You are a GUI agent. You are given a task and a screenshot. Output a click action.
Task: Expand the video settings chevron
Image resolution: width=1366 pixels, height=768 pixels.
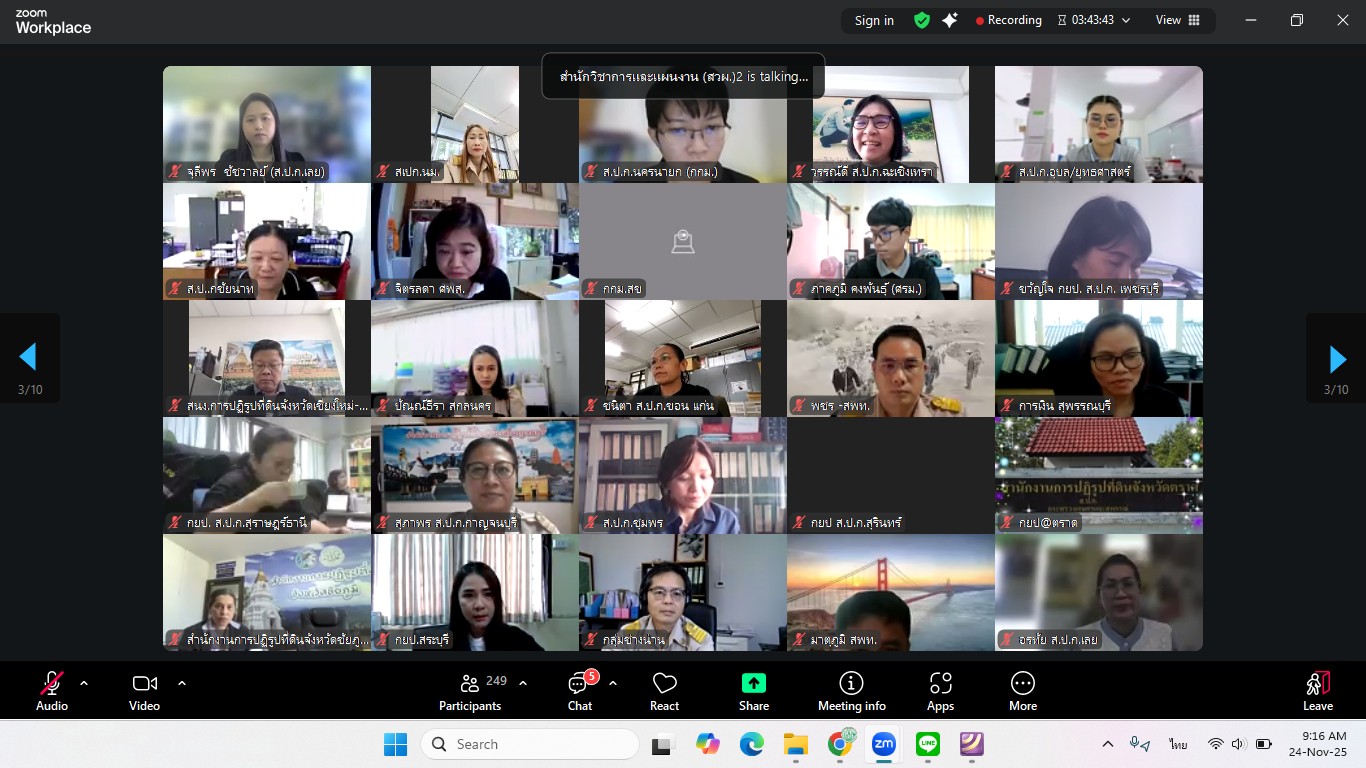point(182,683)
